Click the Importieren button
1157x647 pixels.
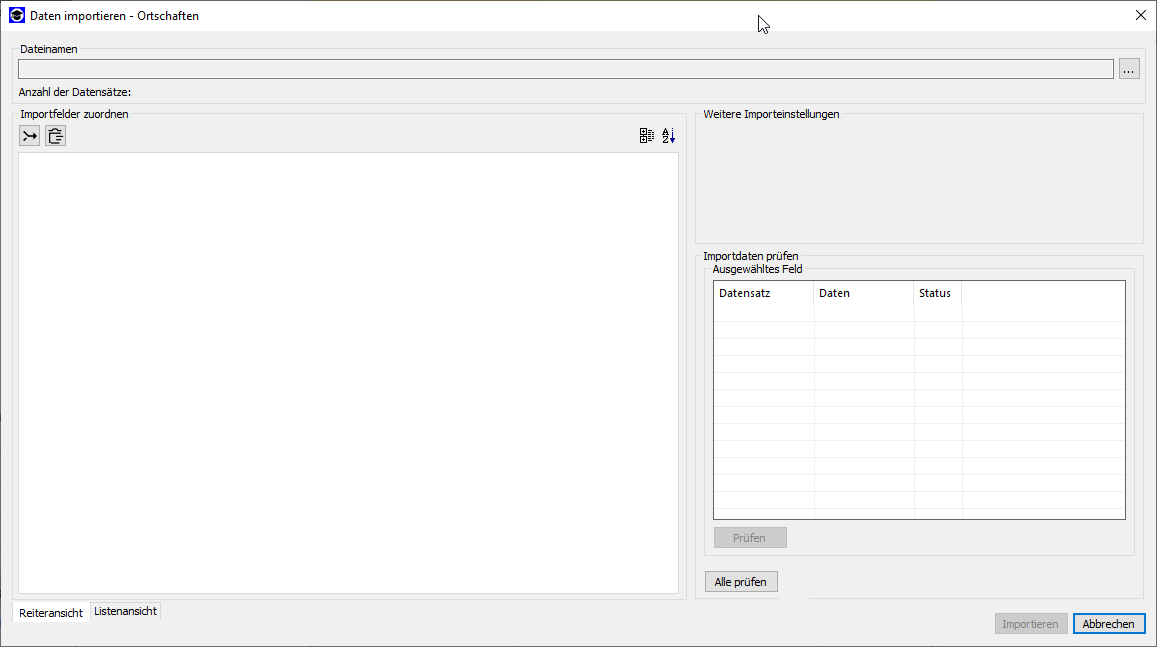tap(1030, 624)
